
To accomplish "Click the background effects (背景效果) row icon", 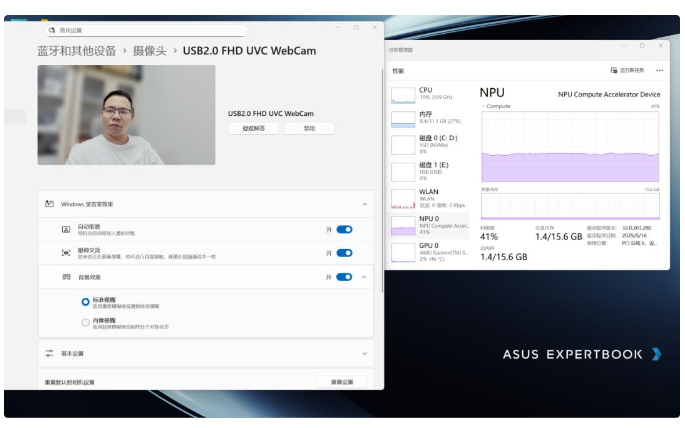I will pos(66,277).
